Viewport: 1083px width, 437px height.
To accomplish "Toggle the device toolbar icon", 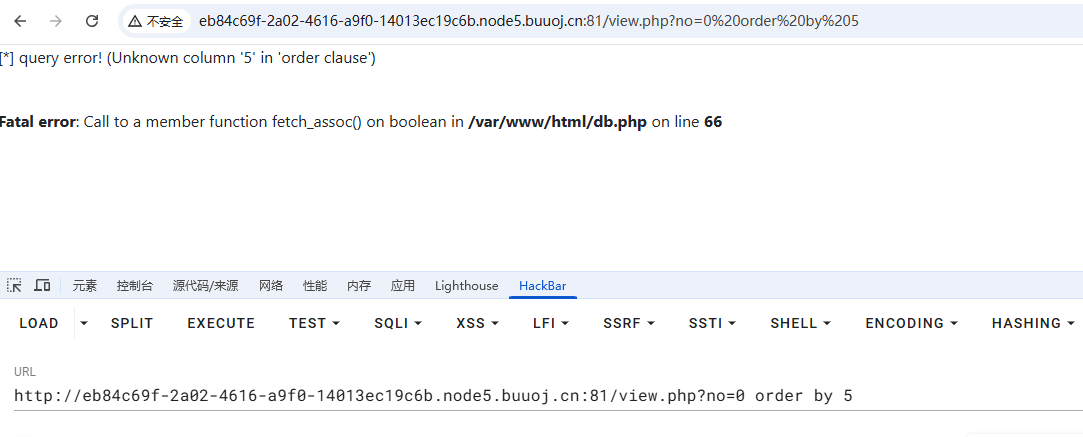I will [x=42, y=285].
